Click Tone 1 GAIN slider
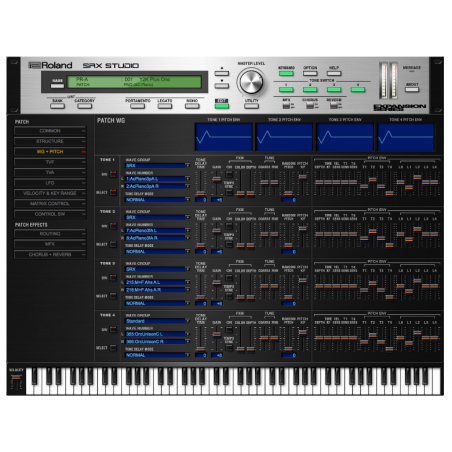The width and height of the screenshot is (452, 452). click(217, 179)
